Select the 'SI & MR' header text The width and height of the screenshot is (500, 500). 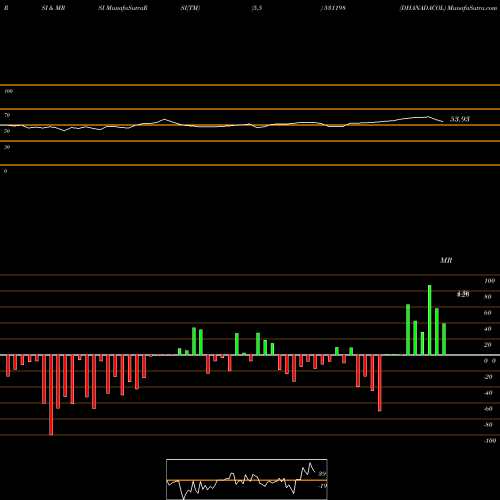click(53, 8)
